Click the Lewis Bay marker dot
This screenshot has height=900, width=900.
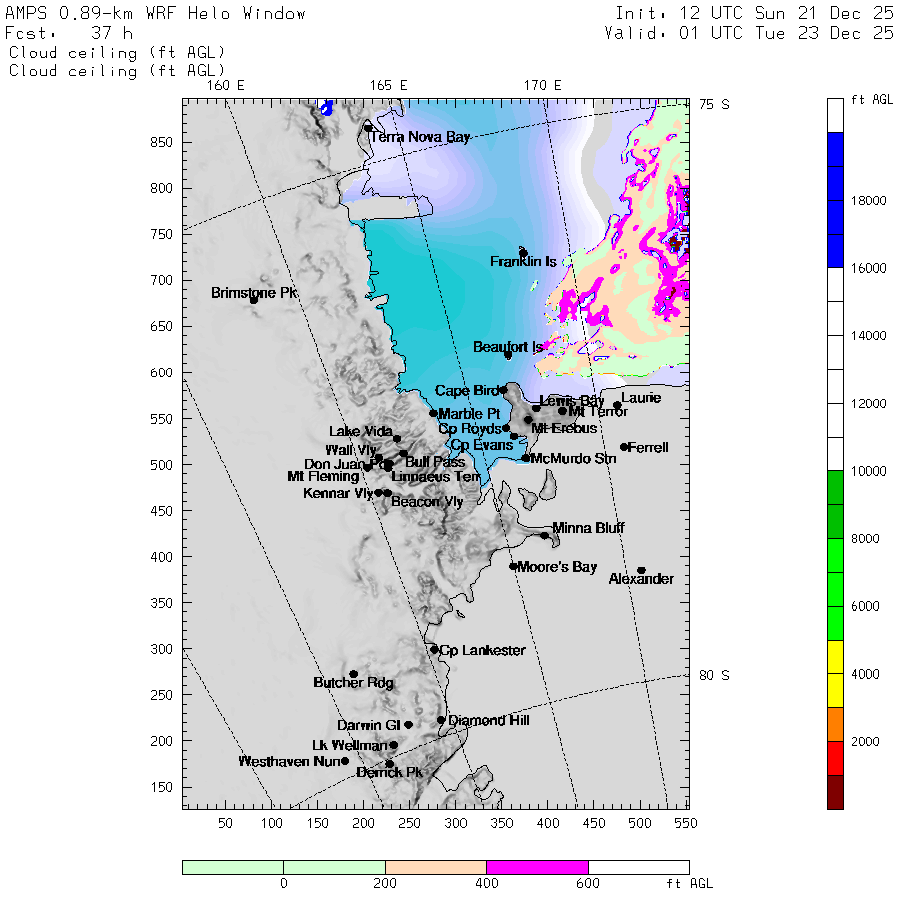tap(536, 409)
